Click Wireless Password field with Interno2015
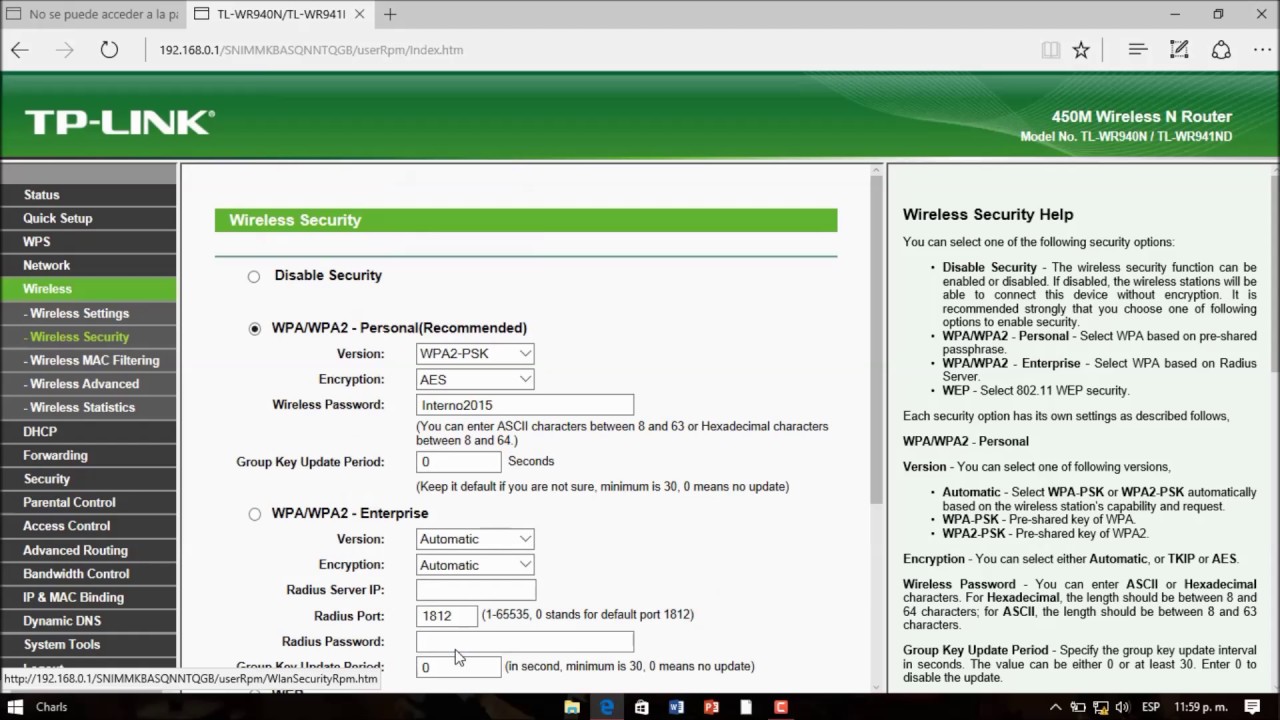Viewport: 1280px width, 720px height. (x=525, y=405)
